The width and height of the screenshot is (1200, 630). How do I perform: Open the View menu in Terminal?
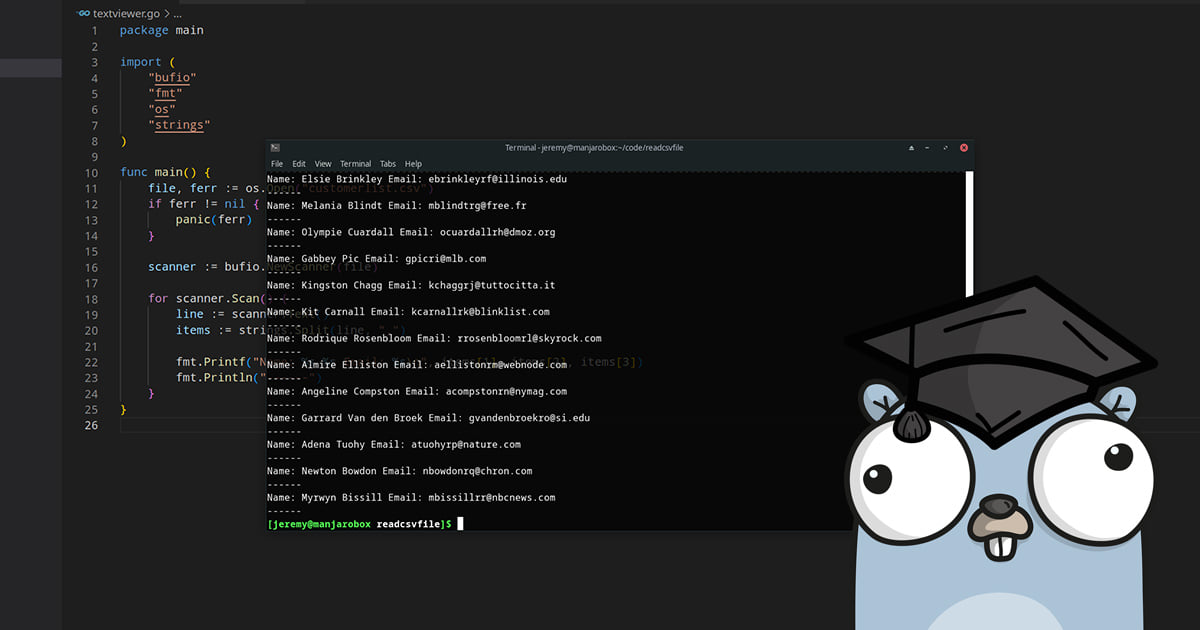(323, 164)
